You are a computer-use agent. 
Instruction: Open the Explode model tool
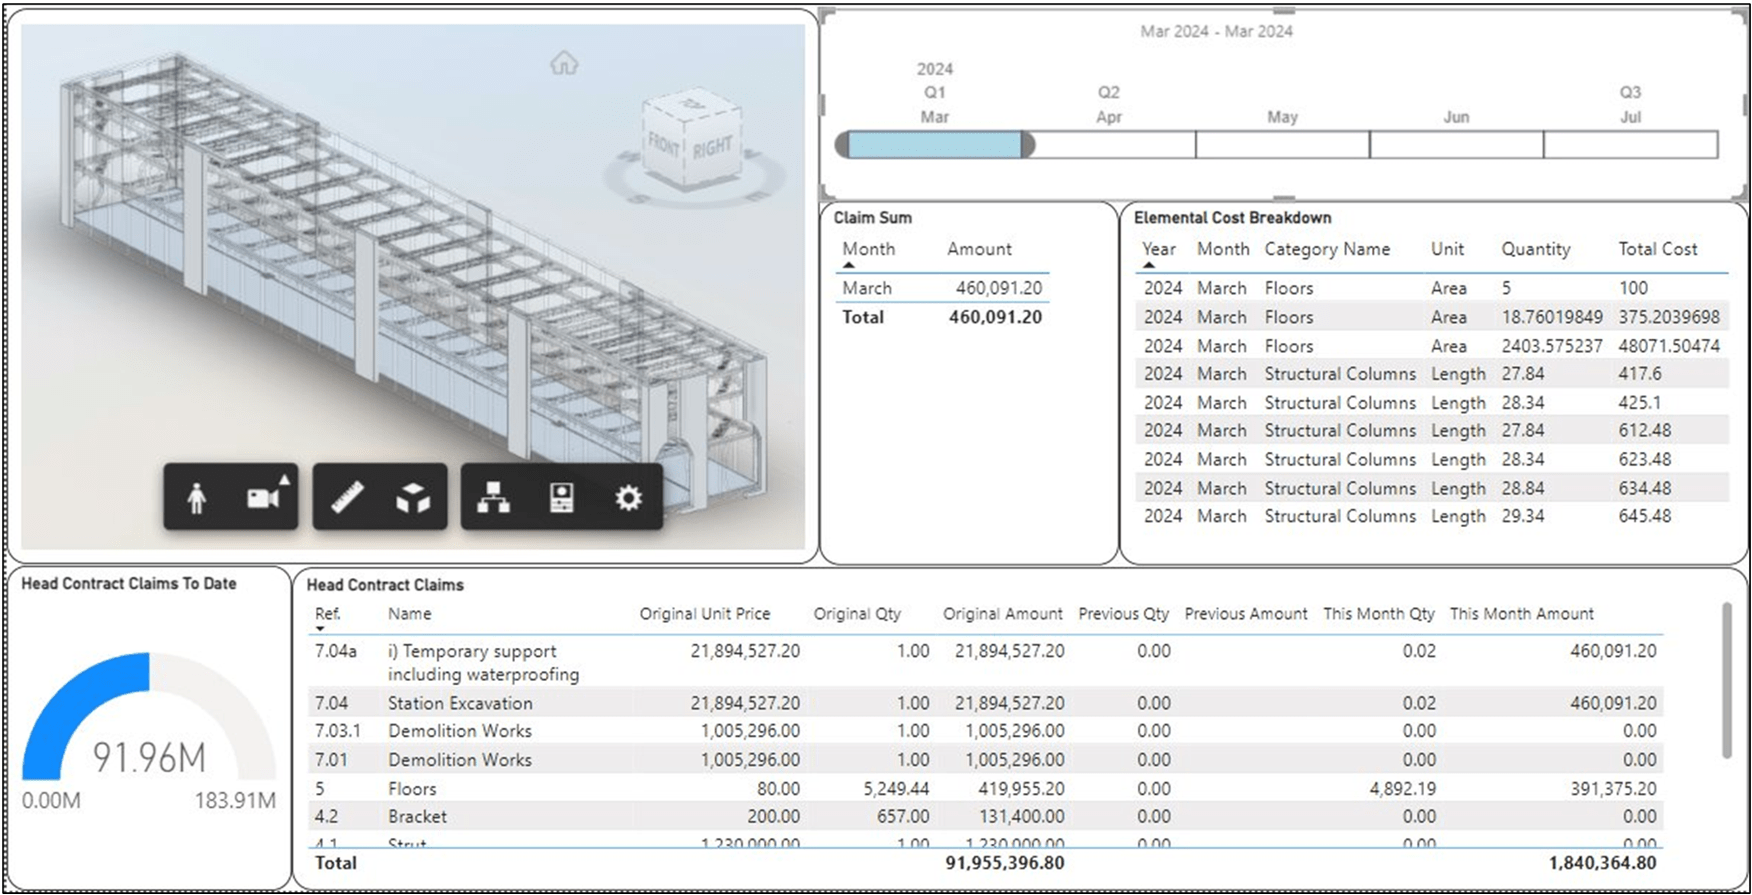pyautogui.click(x=413, y=497)
